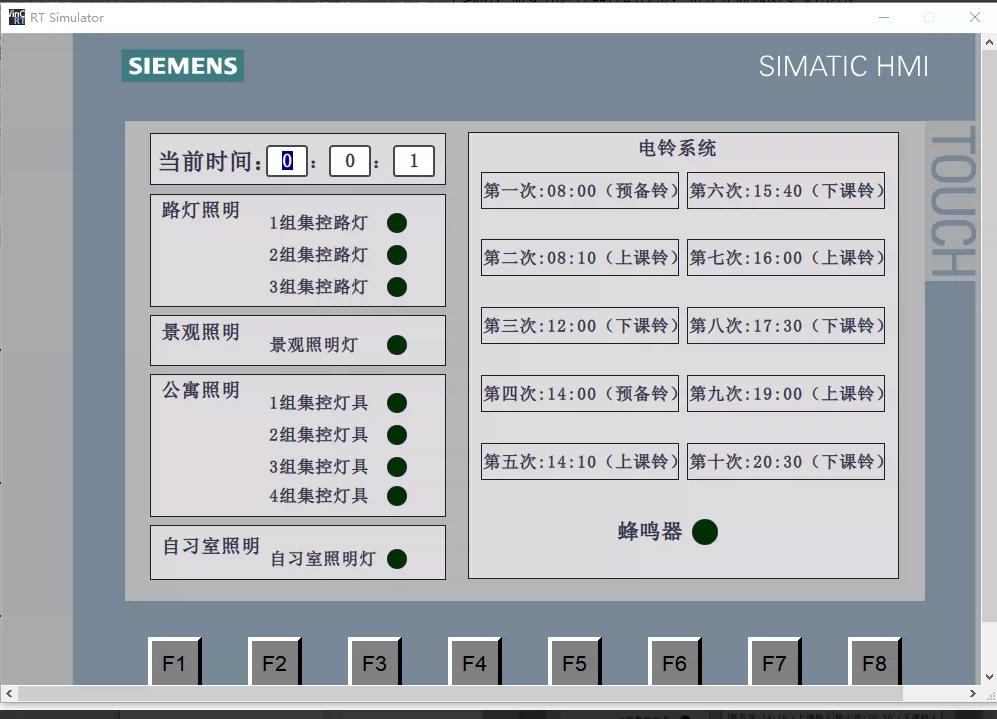This screenshot has height=719, width=997.
Task: Click the 公寓照明 section label
Action: (x=201, y=390)
